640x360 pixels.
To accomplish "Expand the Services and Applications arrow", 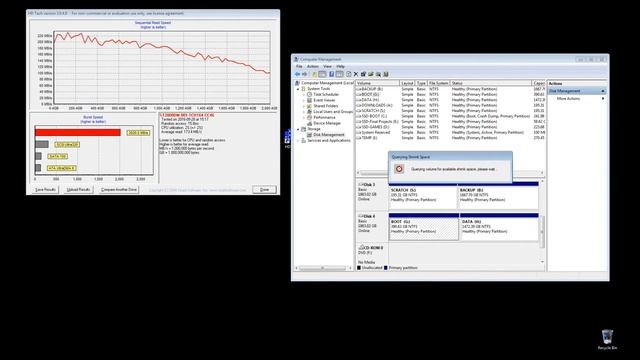I will [298, 140].
